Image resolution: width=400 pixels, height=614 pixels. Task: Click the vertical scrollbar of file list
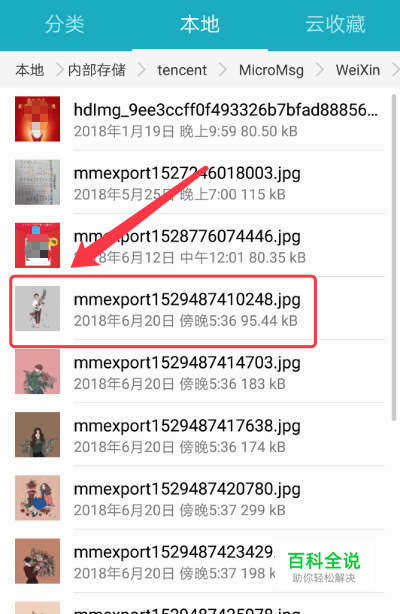tap(394, 257)
